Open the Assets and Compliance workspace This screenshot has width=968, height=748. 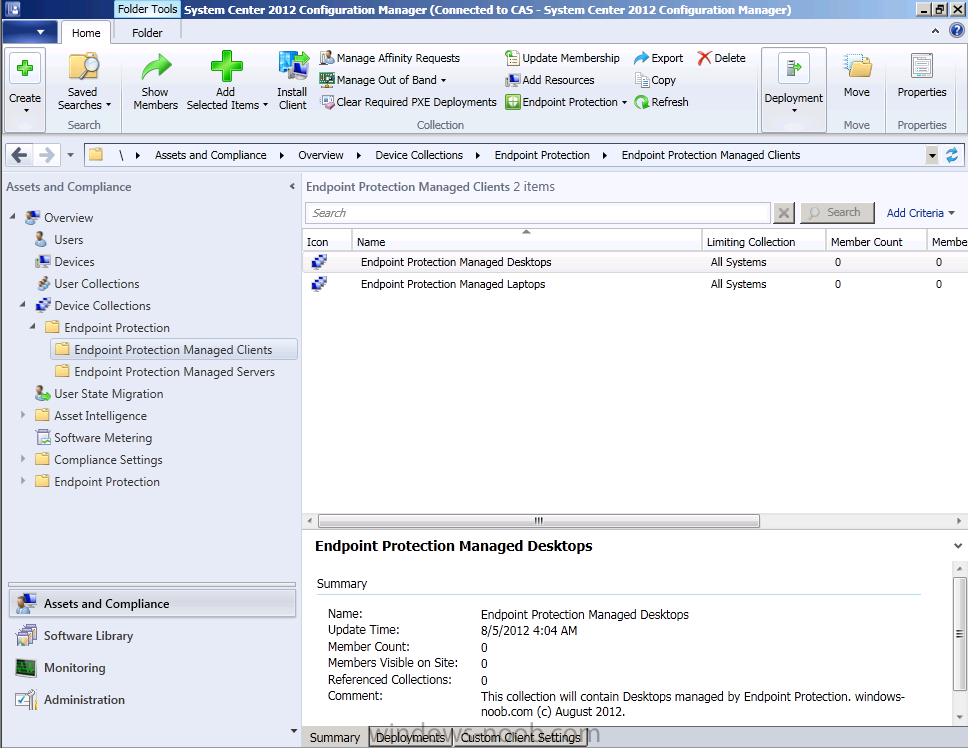click(152, 604)
